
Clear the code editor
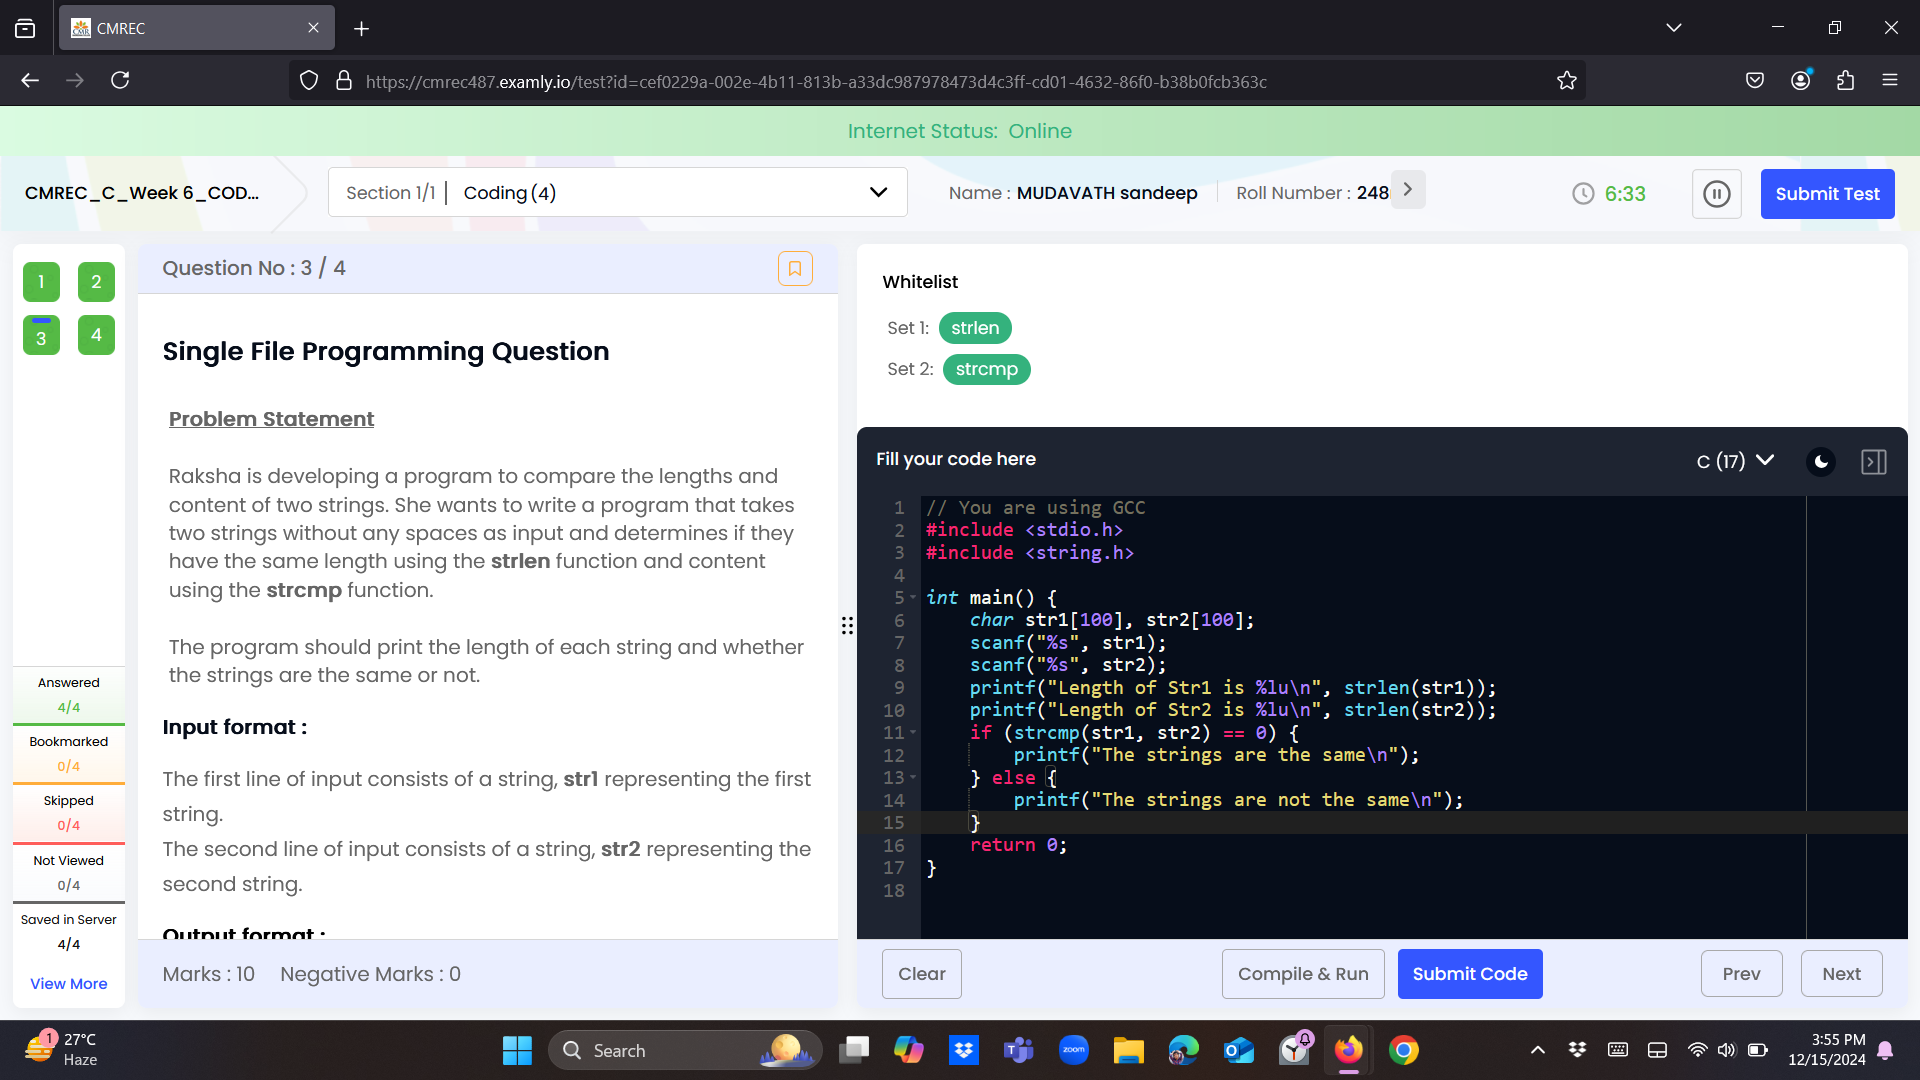922,974
